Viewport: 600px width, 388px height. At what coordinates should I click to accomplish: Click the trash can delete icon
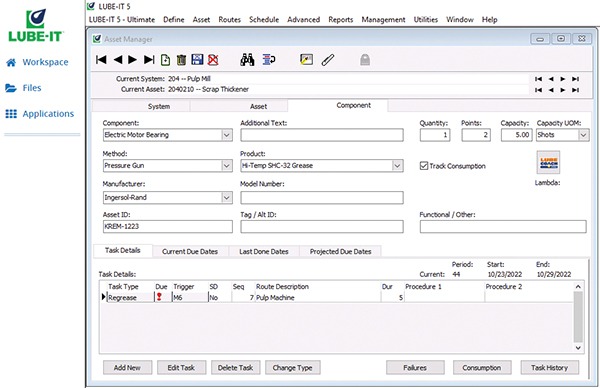coord(181,60)
